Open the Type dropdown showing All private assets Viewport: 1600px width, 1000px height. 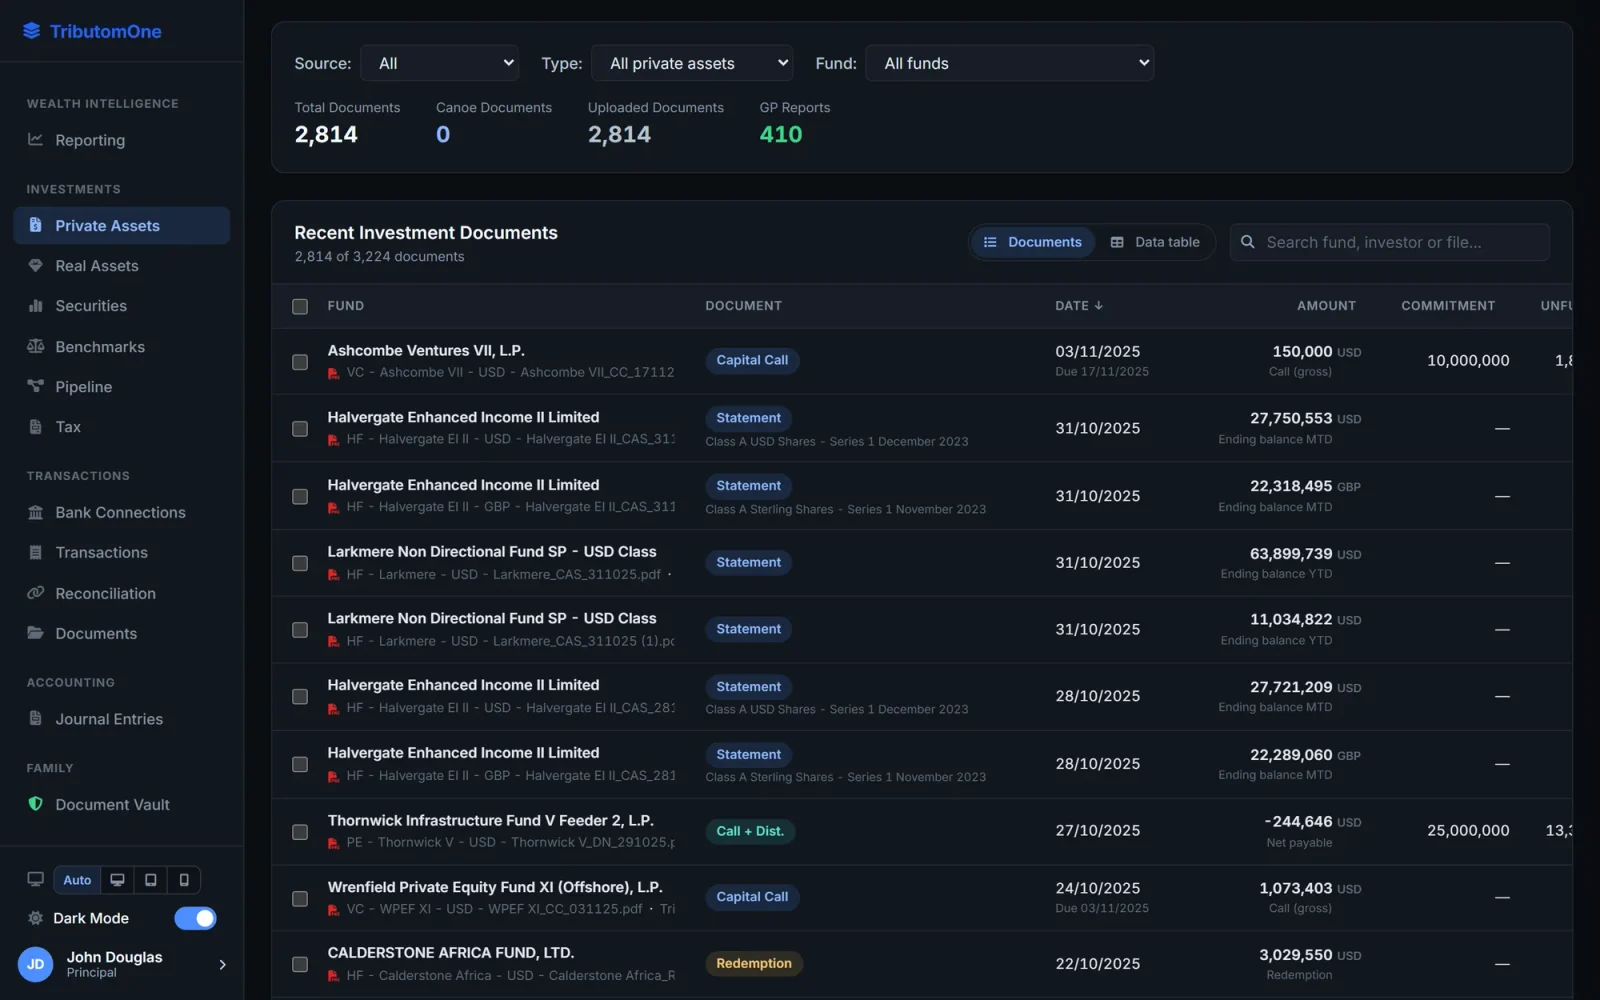point(692,63)
